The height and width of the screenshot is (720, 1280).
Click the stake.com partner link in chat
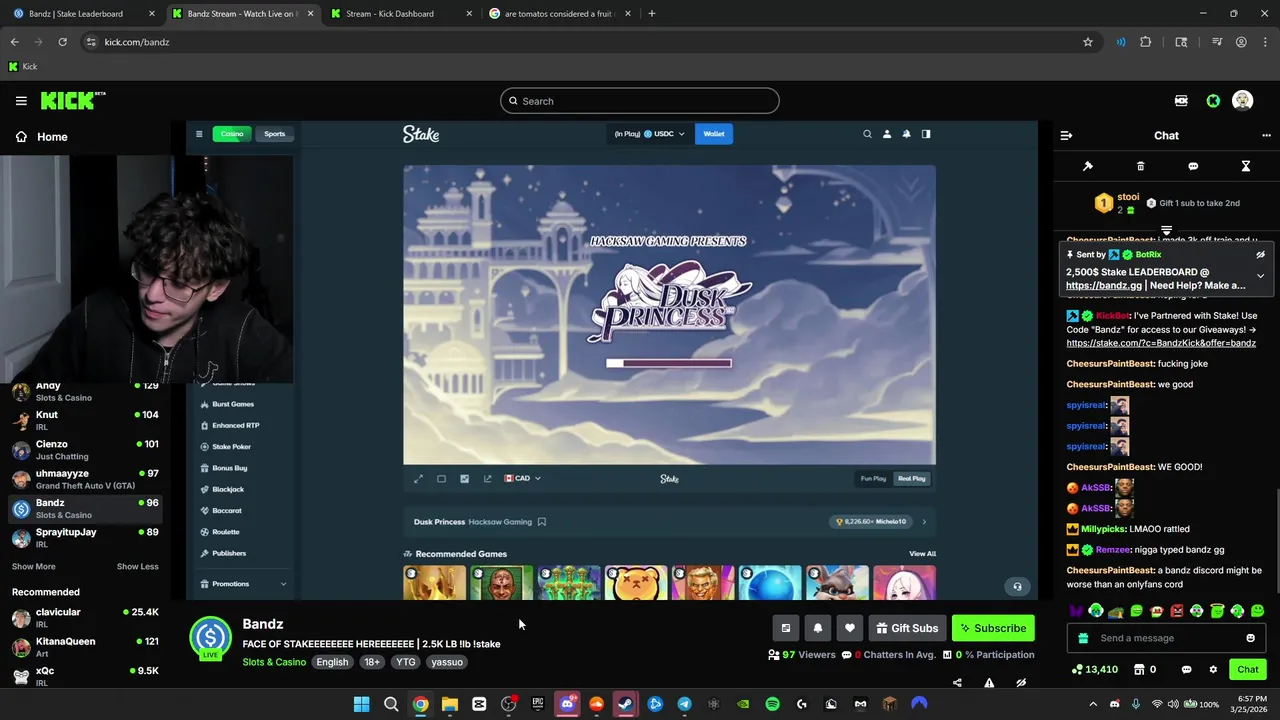[1161, 343]
